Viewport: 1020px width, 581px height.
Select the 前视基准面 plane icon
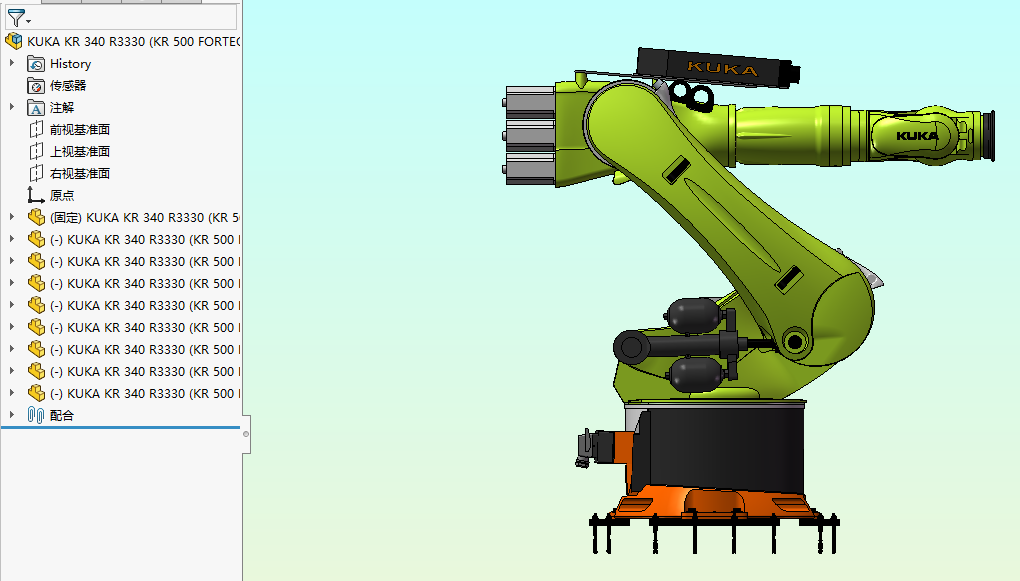point(36,129)
